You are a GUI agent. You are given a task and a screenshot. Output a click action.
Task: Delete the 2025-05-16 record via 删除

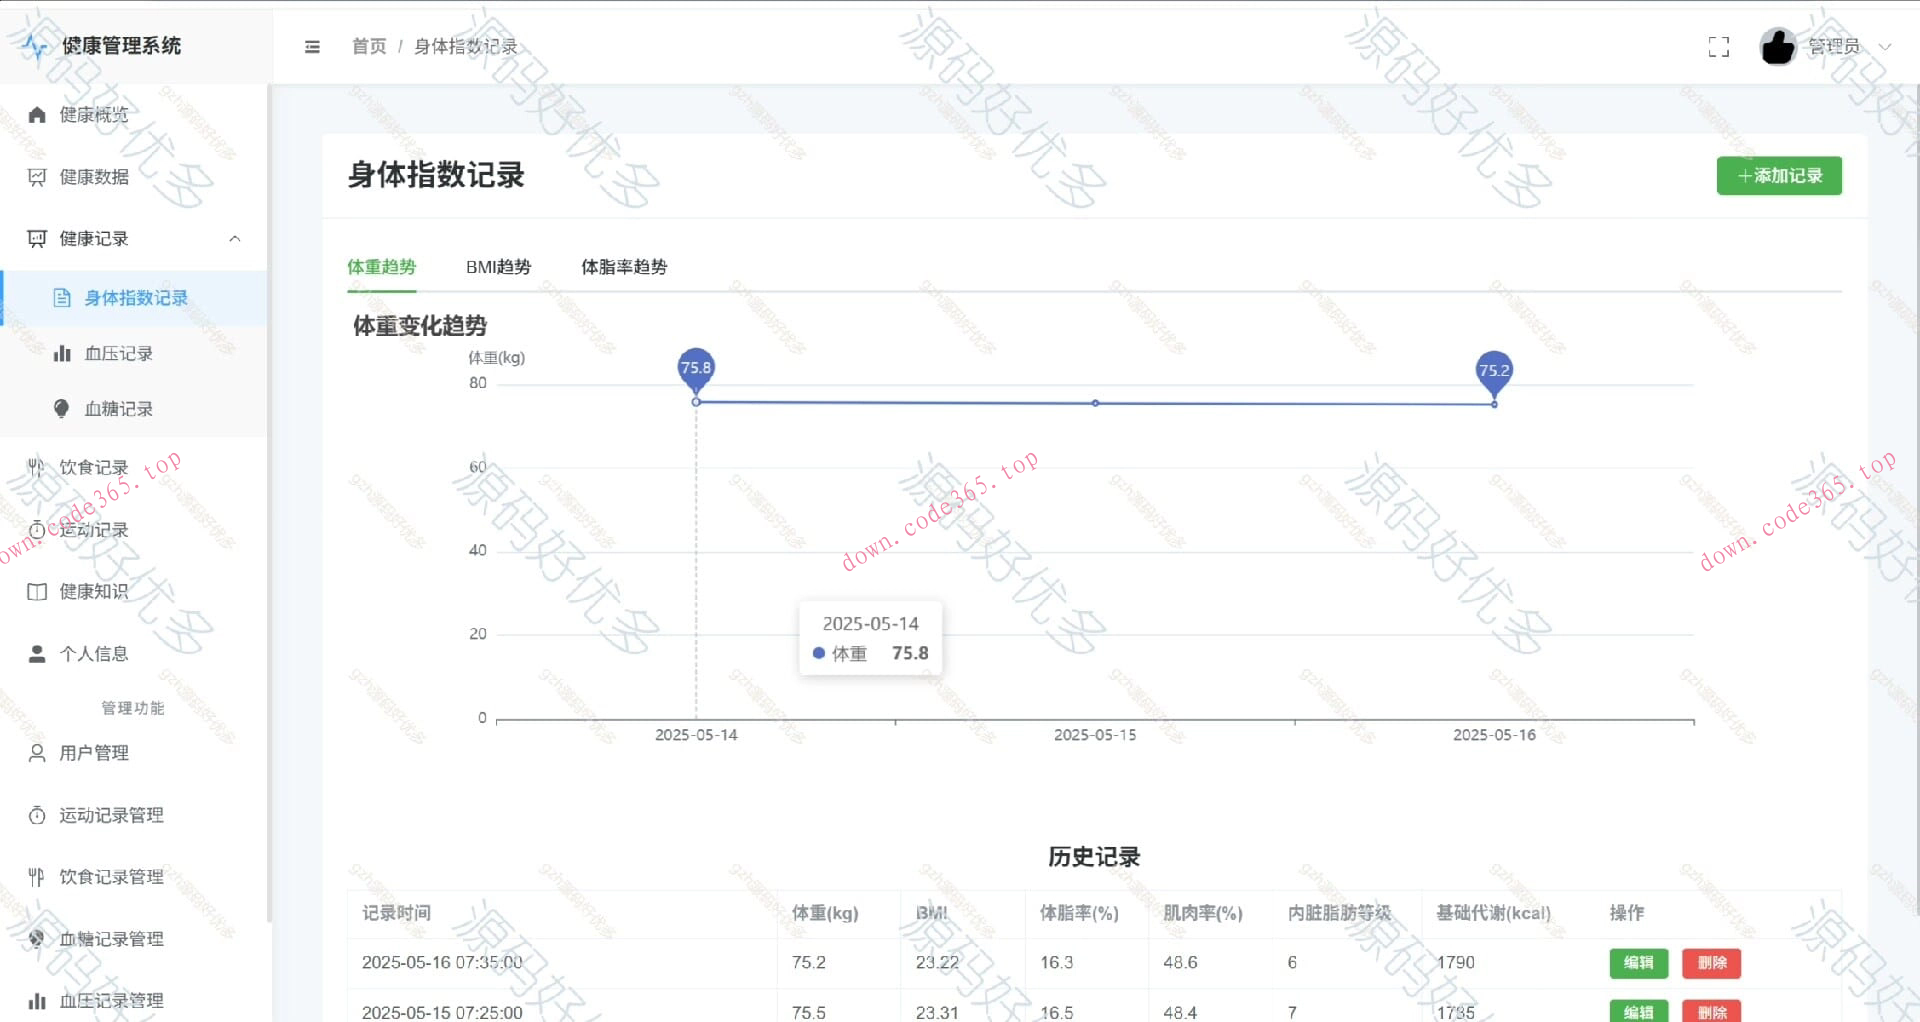1712,963
